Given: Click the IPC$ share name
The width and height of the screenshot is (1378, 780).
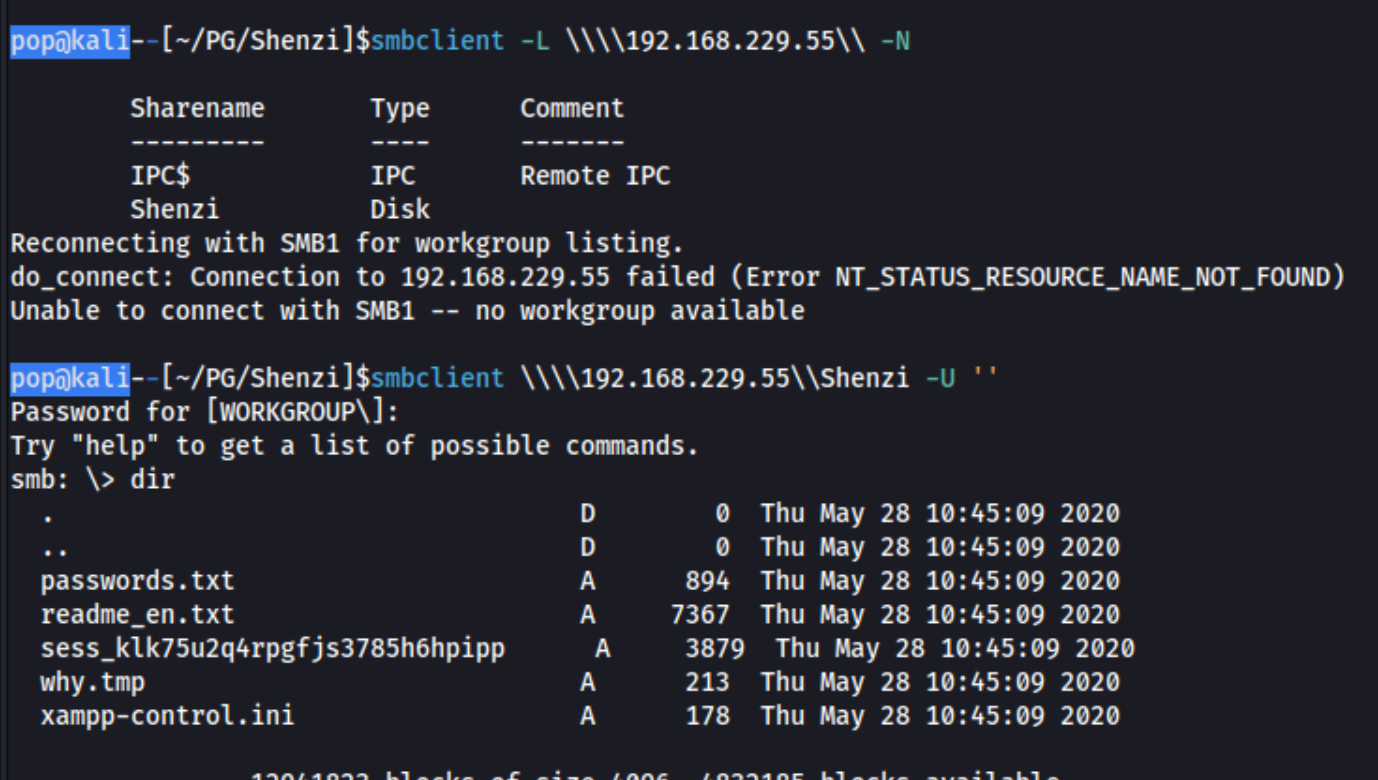Looking at the screenshot, I should click(160, 176).
